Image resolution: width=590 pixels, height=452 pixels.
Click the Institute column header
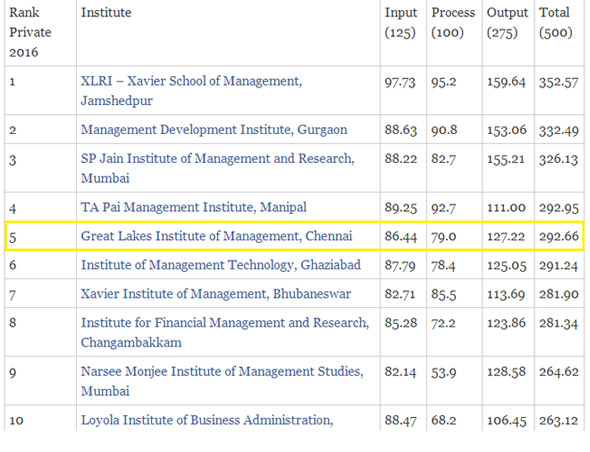click(x=106, y=12)
